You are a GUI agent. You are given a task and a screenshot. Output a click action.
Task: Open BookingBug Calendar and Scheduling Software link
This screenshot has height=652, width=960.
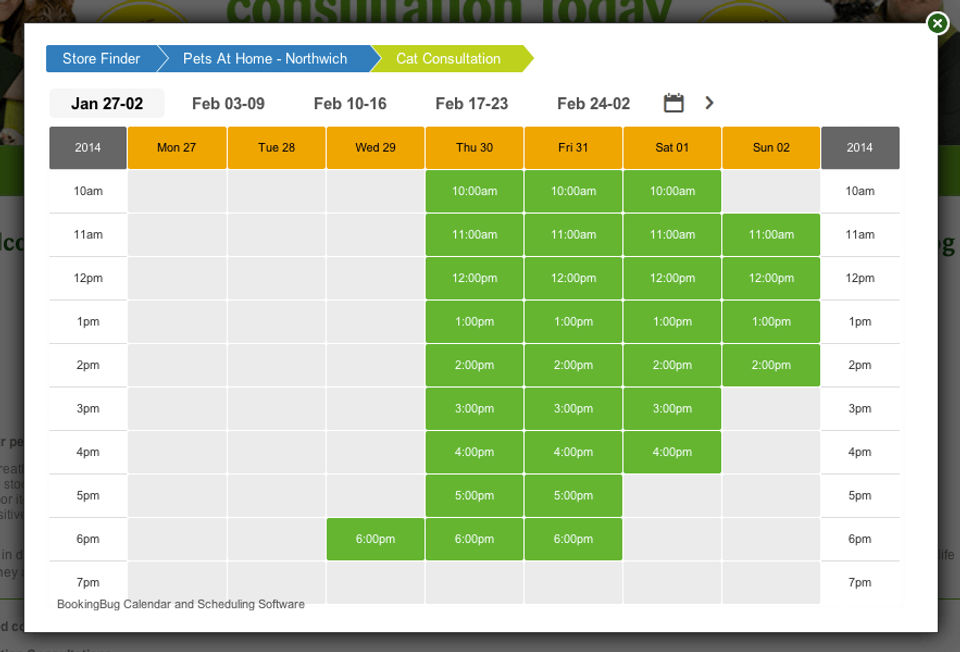(181, 604)
